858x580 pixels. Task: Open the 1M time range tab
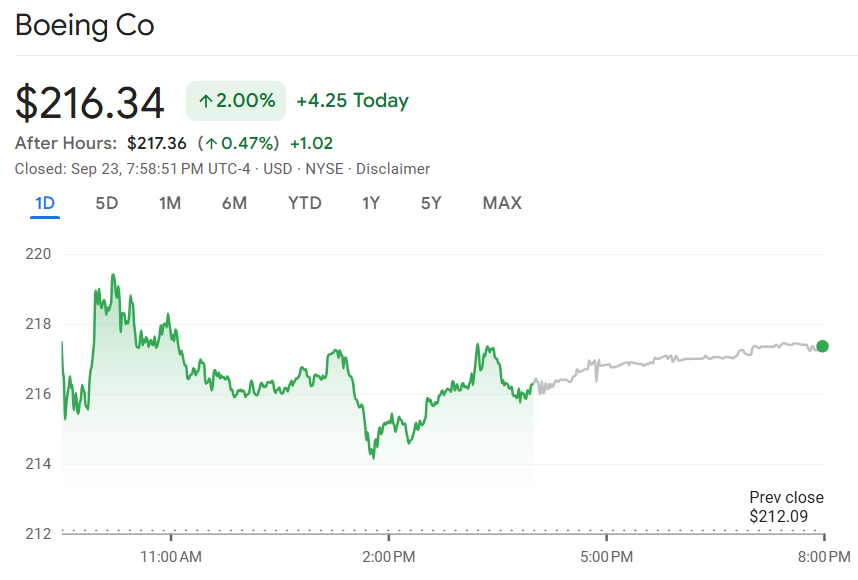pyautogui.click(x=170, y=203)
